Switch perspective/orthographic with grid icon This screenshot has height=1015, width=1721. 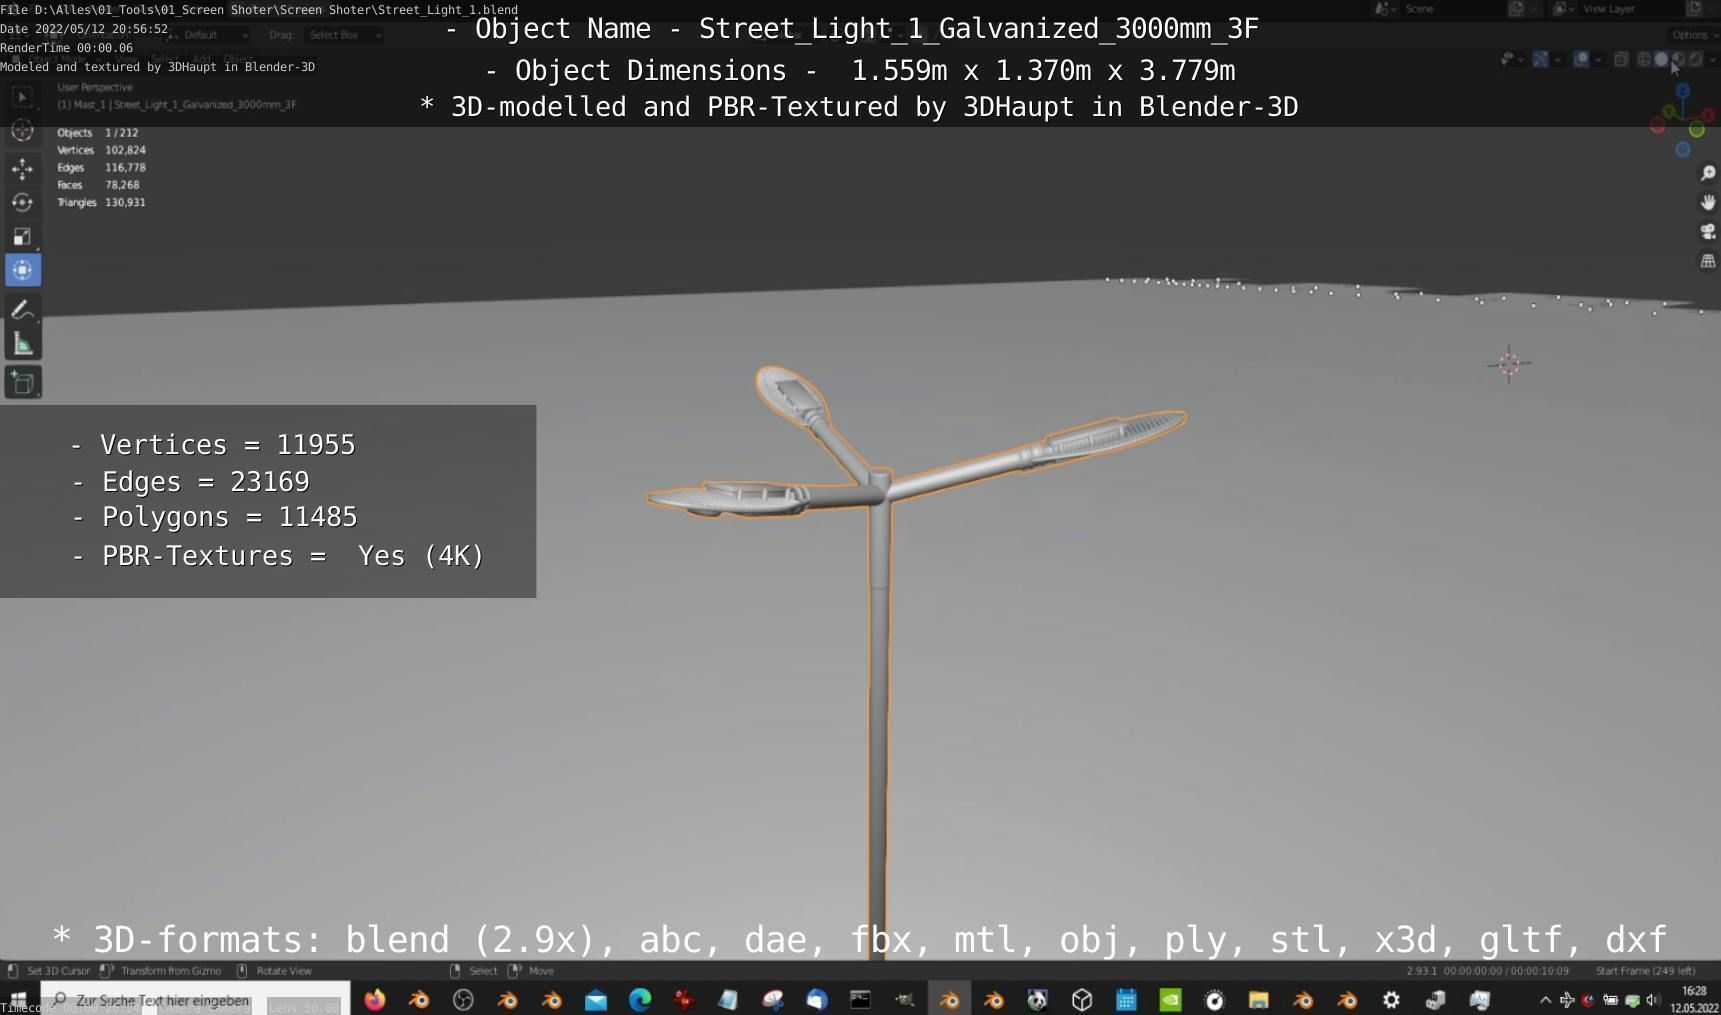(1708, 261)
